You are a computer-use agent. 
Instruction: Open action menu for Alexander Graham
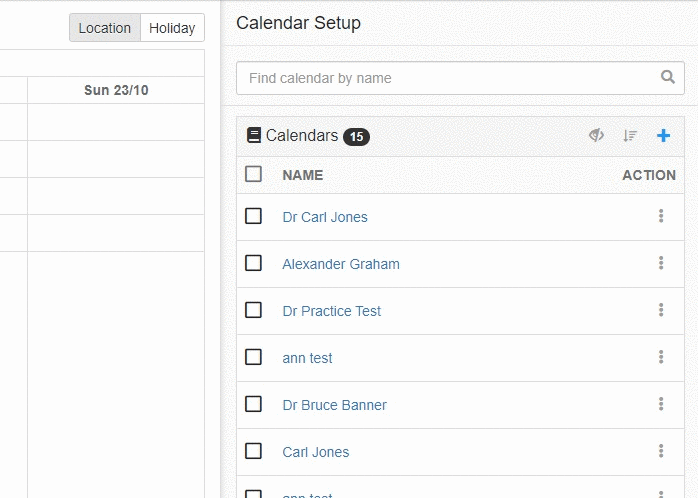click(x=661, y=263)
